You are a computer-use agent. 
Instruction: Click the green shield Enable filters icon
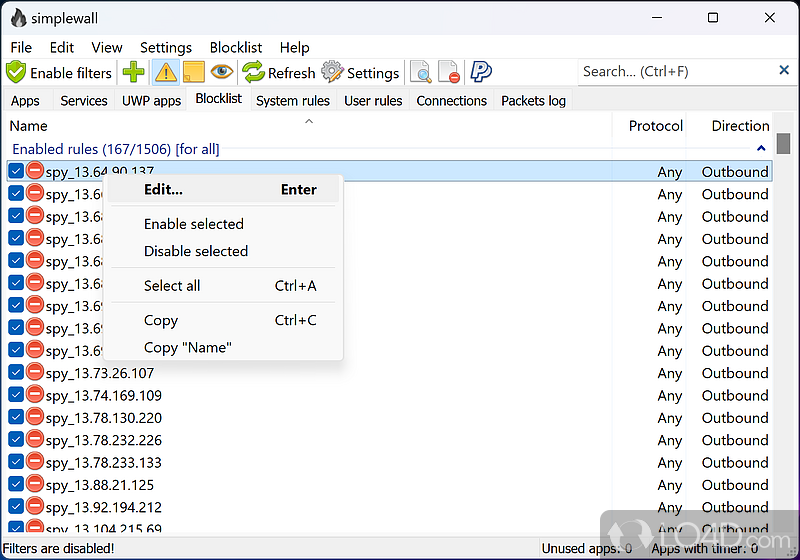(x=16, y=72)
